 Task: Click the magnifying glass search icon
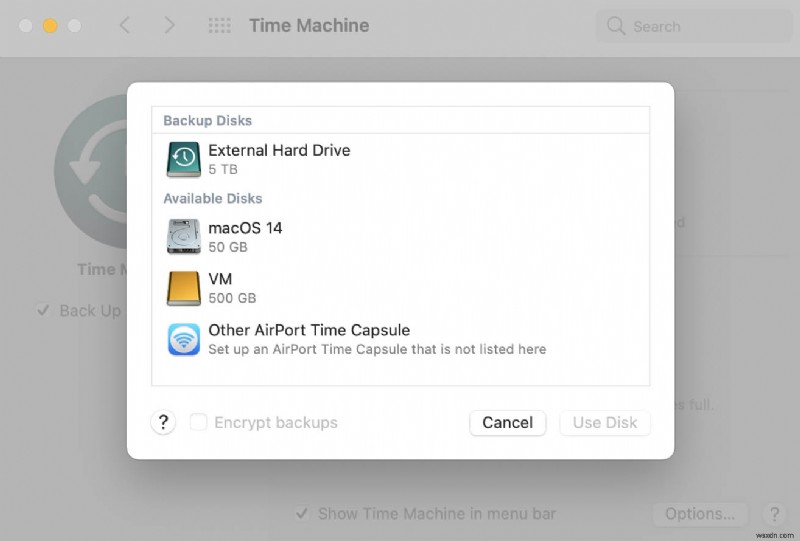[x=616, y=26]
